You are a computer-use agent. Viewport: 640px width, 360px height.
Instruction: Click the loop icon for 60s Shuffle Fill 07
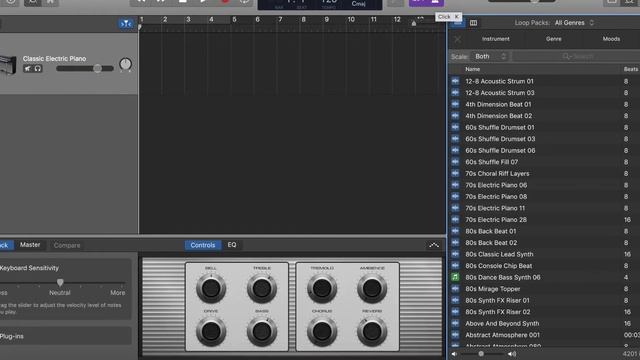tap(455, 162)
